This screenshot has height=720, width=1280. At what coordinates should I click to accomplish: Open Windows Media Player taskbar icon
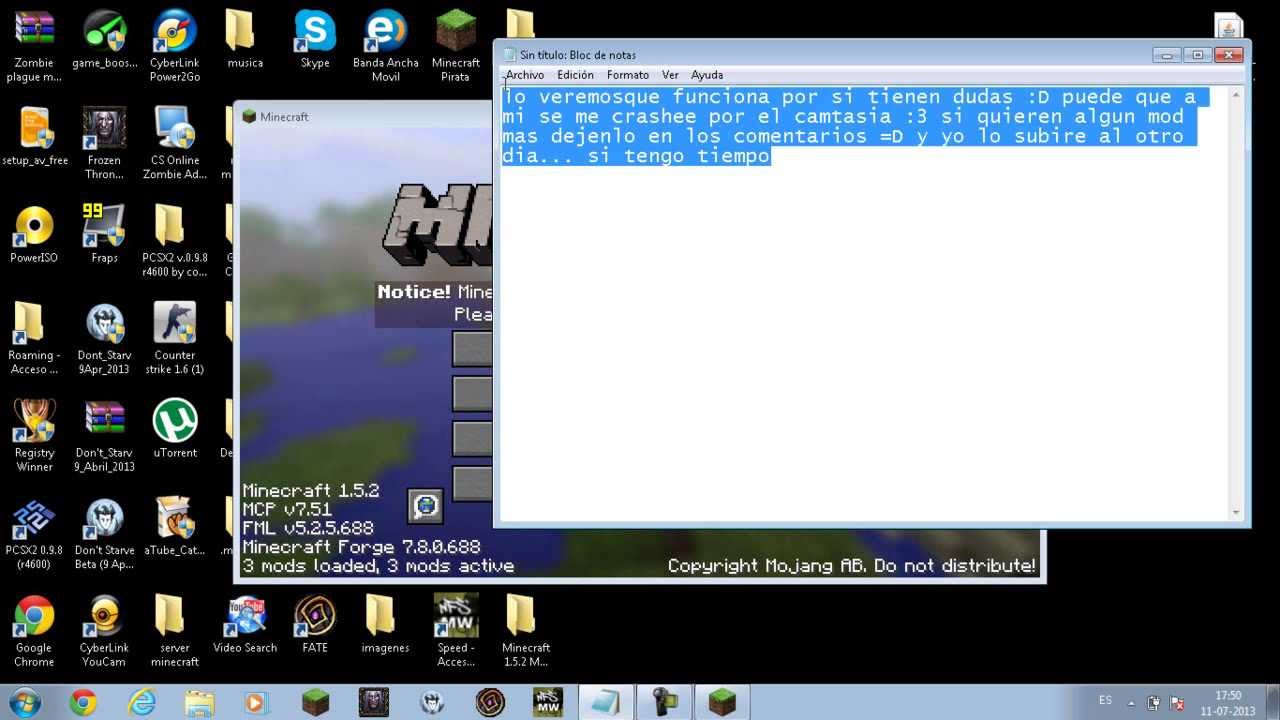click(257, 702)
